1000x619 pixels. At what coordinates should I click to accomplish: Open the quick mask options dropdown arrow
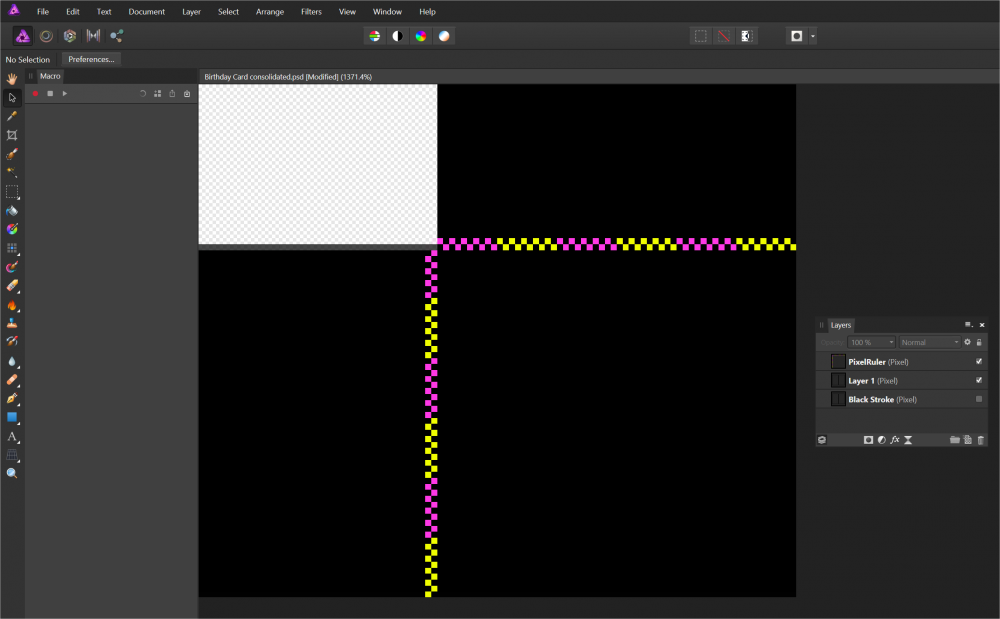pyautogui.click(x=813, y=36)
